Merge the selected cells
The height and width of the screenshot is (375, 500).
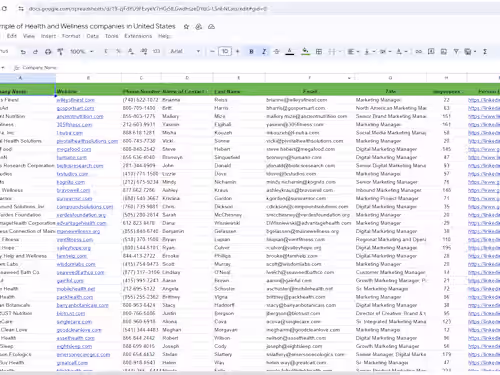(x=332, y=51)
